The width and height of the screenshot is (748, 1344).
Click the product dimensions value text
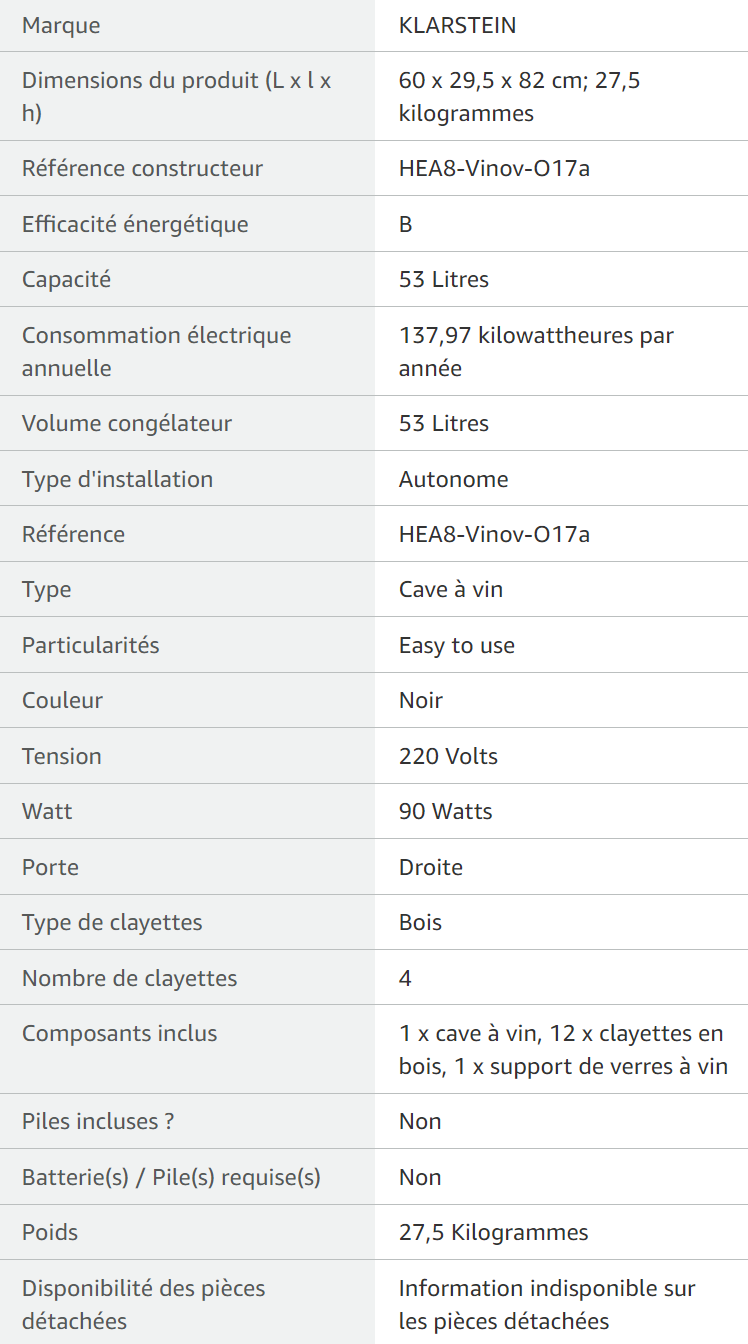coord(519,96)
